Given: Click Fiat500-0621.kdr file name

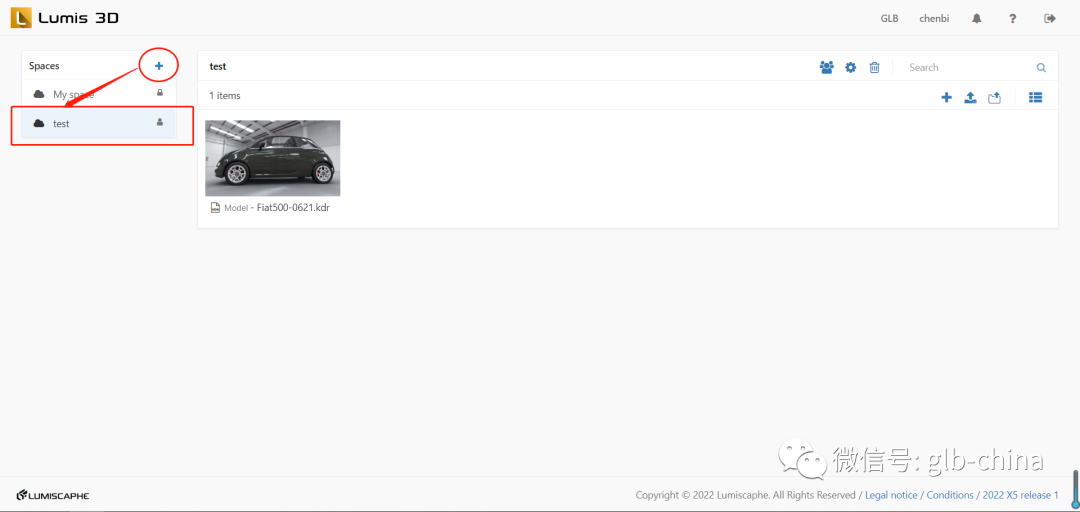Looking at the screenshot, I should click(x=293, y=207).
